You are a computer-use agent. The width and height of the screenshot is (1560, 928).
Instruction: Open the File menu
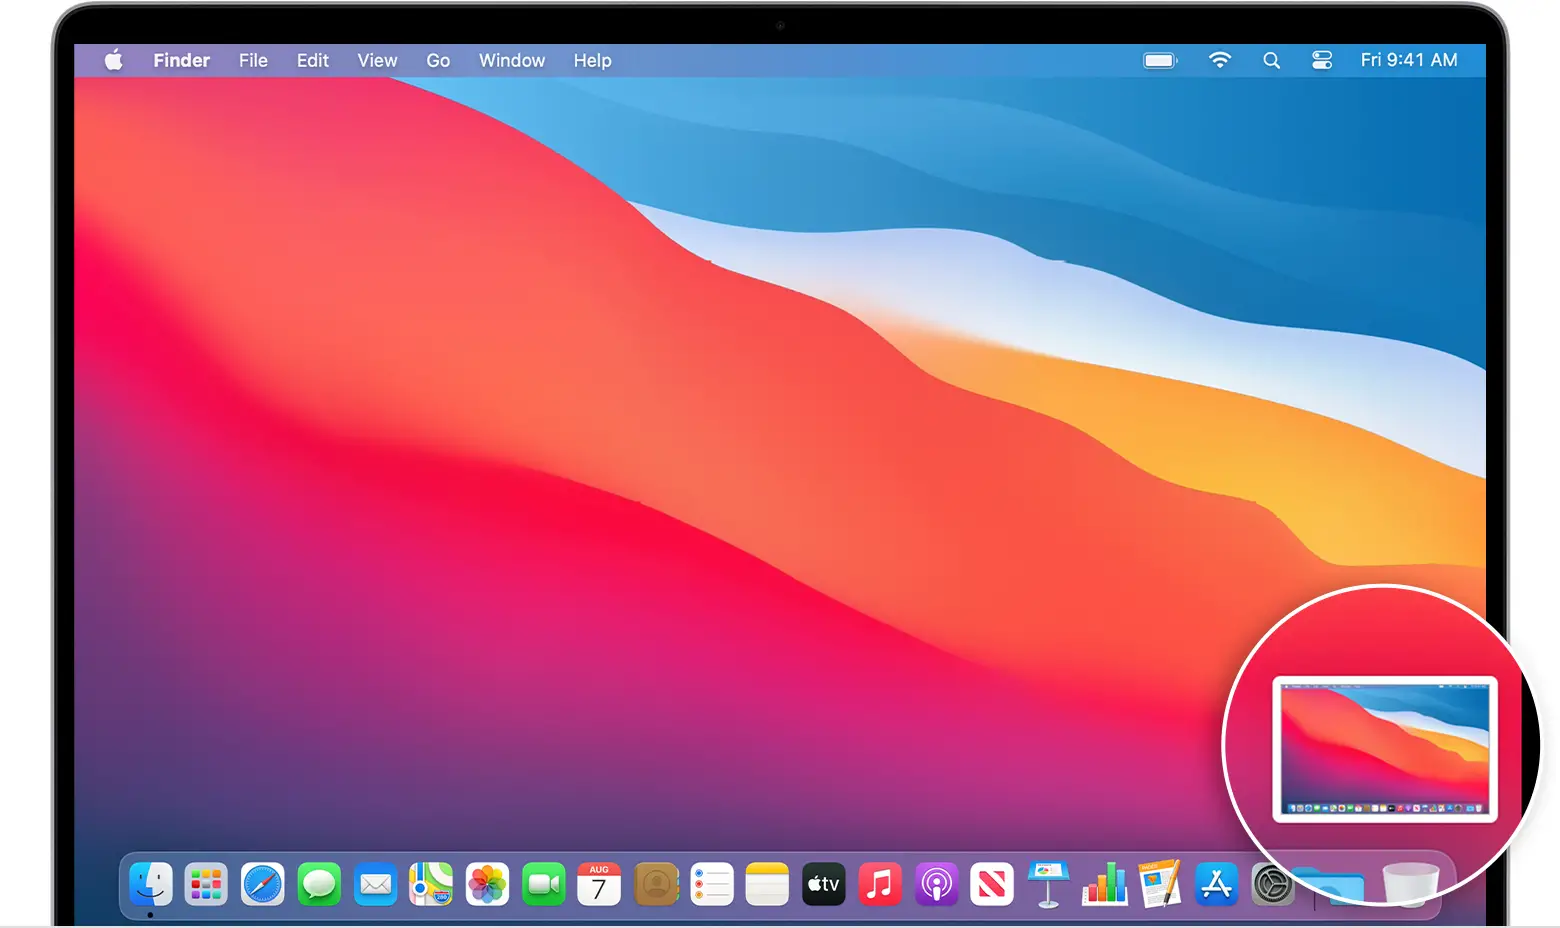click(253, 60)
